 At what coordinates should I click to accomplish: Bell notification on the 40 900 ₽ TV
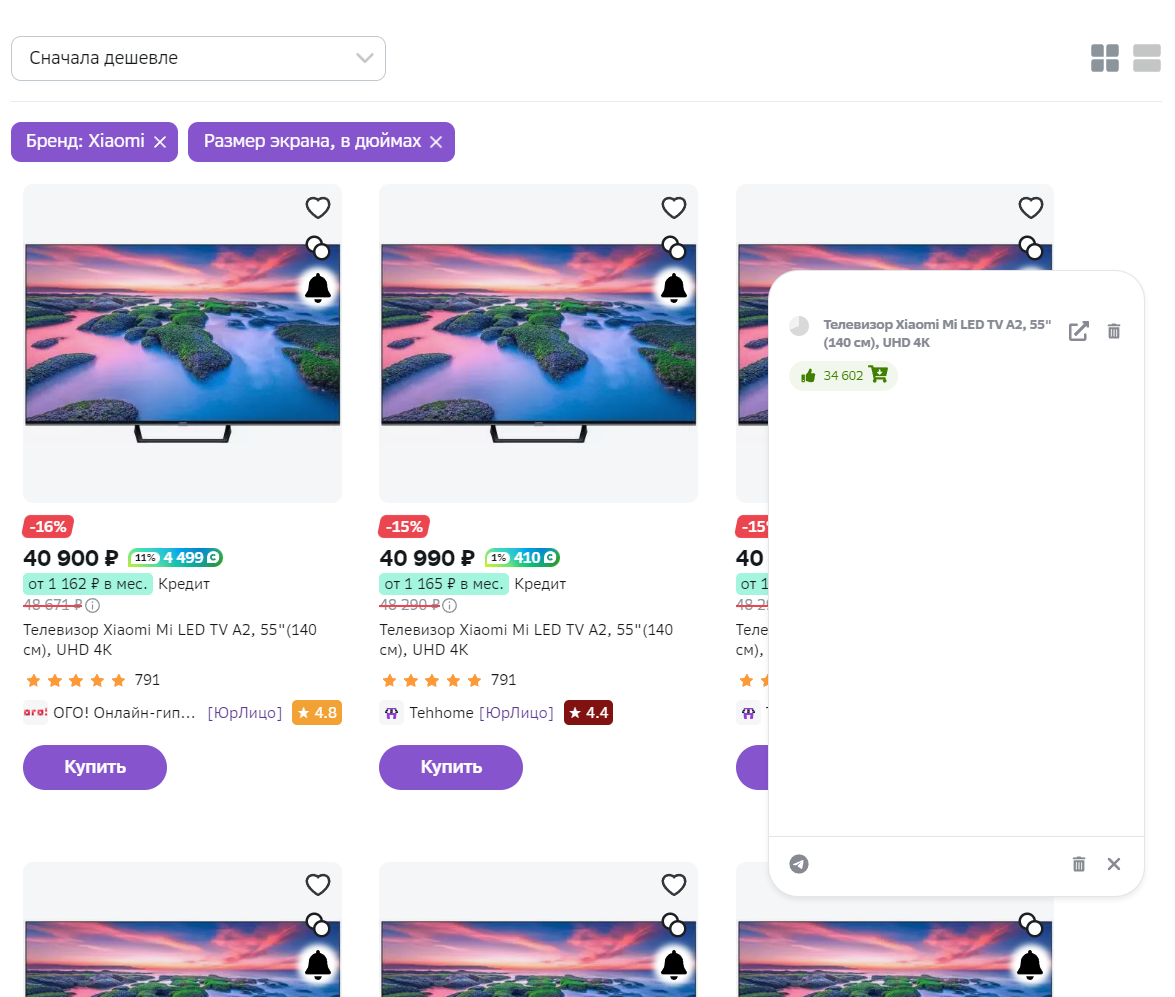[x=318, y=288]
